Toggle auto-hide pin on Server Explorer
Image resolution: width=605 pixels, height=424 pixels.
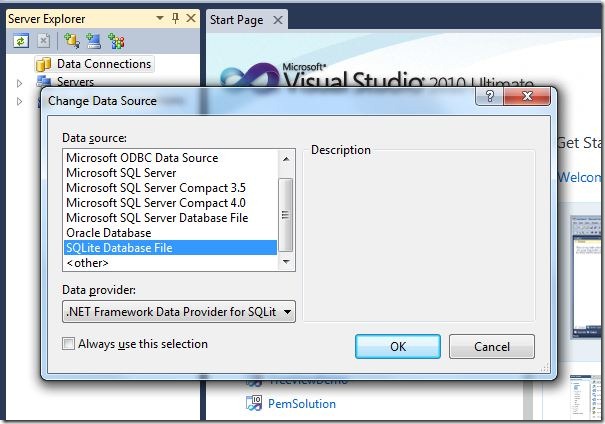[x=176, y=18]
